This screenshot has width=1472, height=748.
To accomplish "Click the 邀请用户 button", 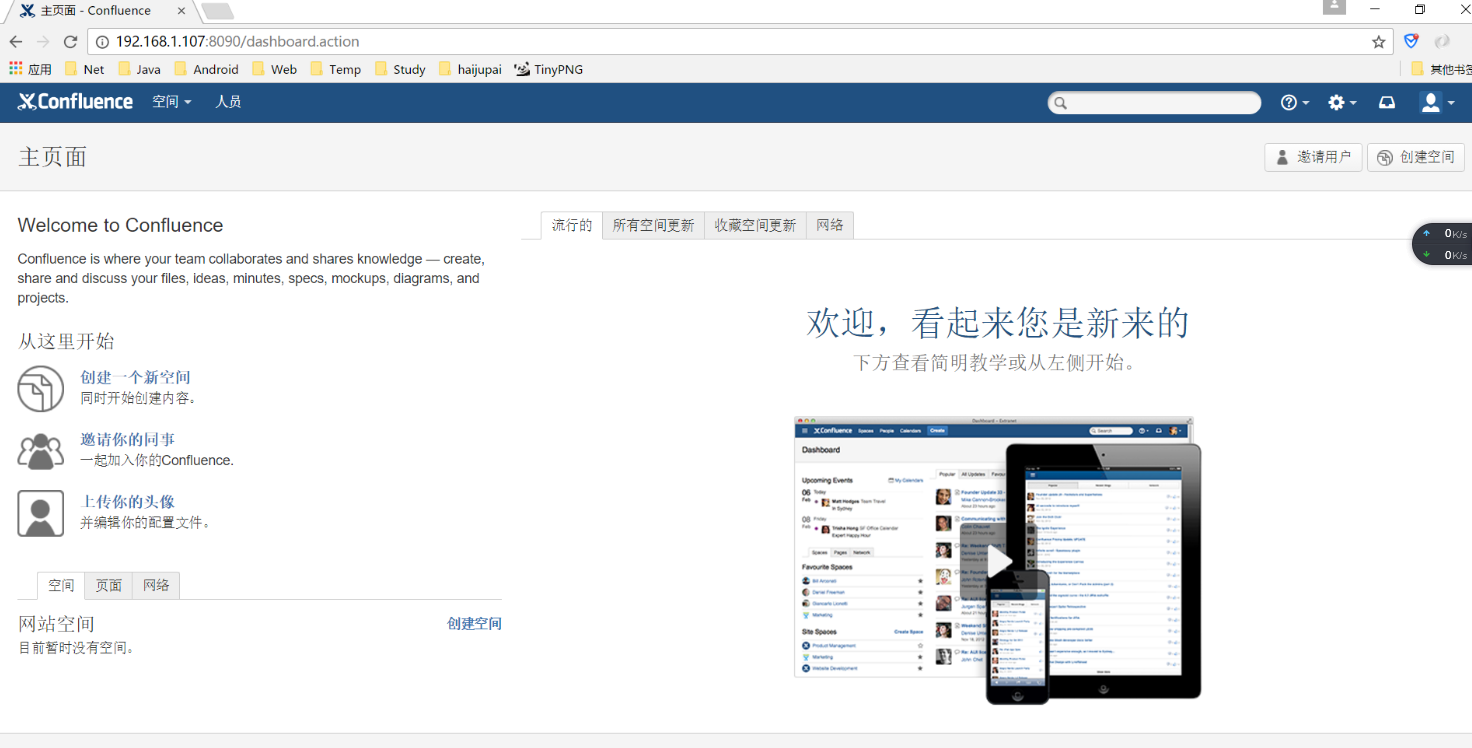I will pyautogui.click(x=1313, y=157).
